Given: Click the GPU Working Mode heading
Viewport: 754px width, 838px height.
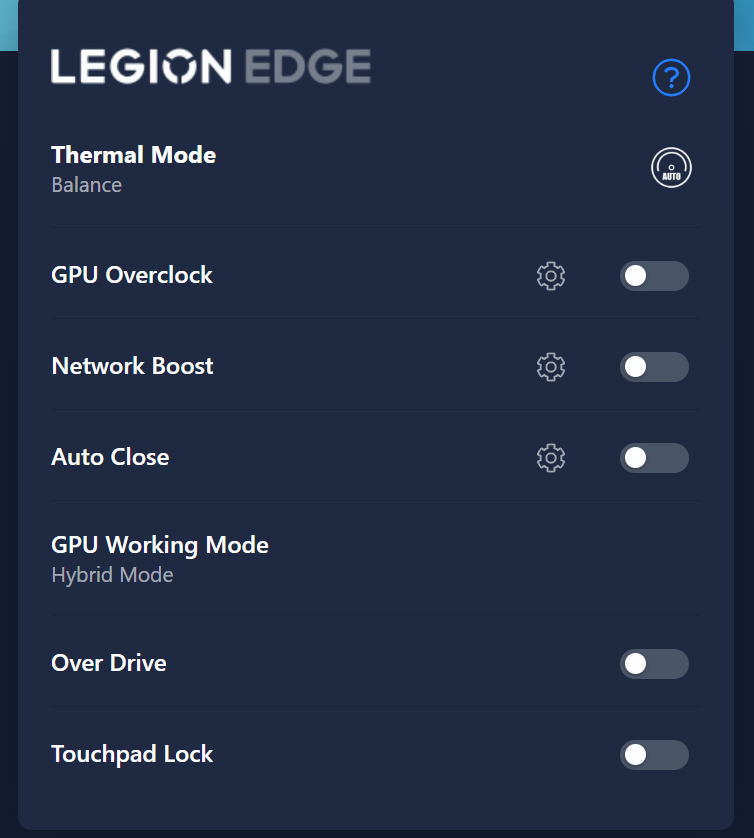Looking at the screenshot, I should [160, 545].
